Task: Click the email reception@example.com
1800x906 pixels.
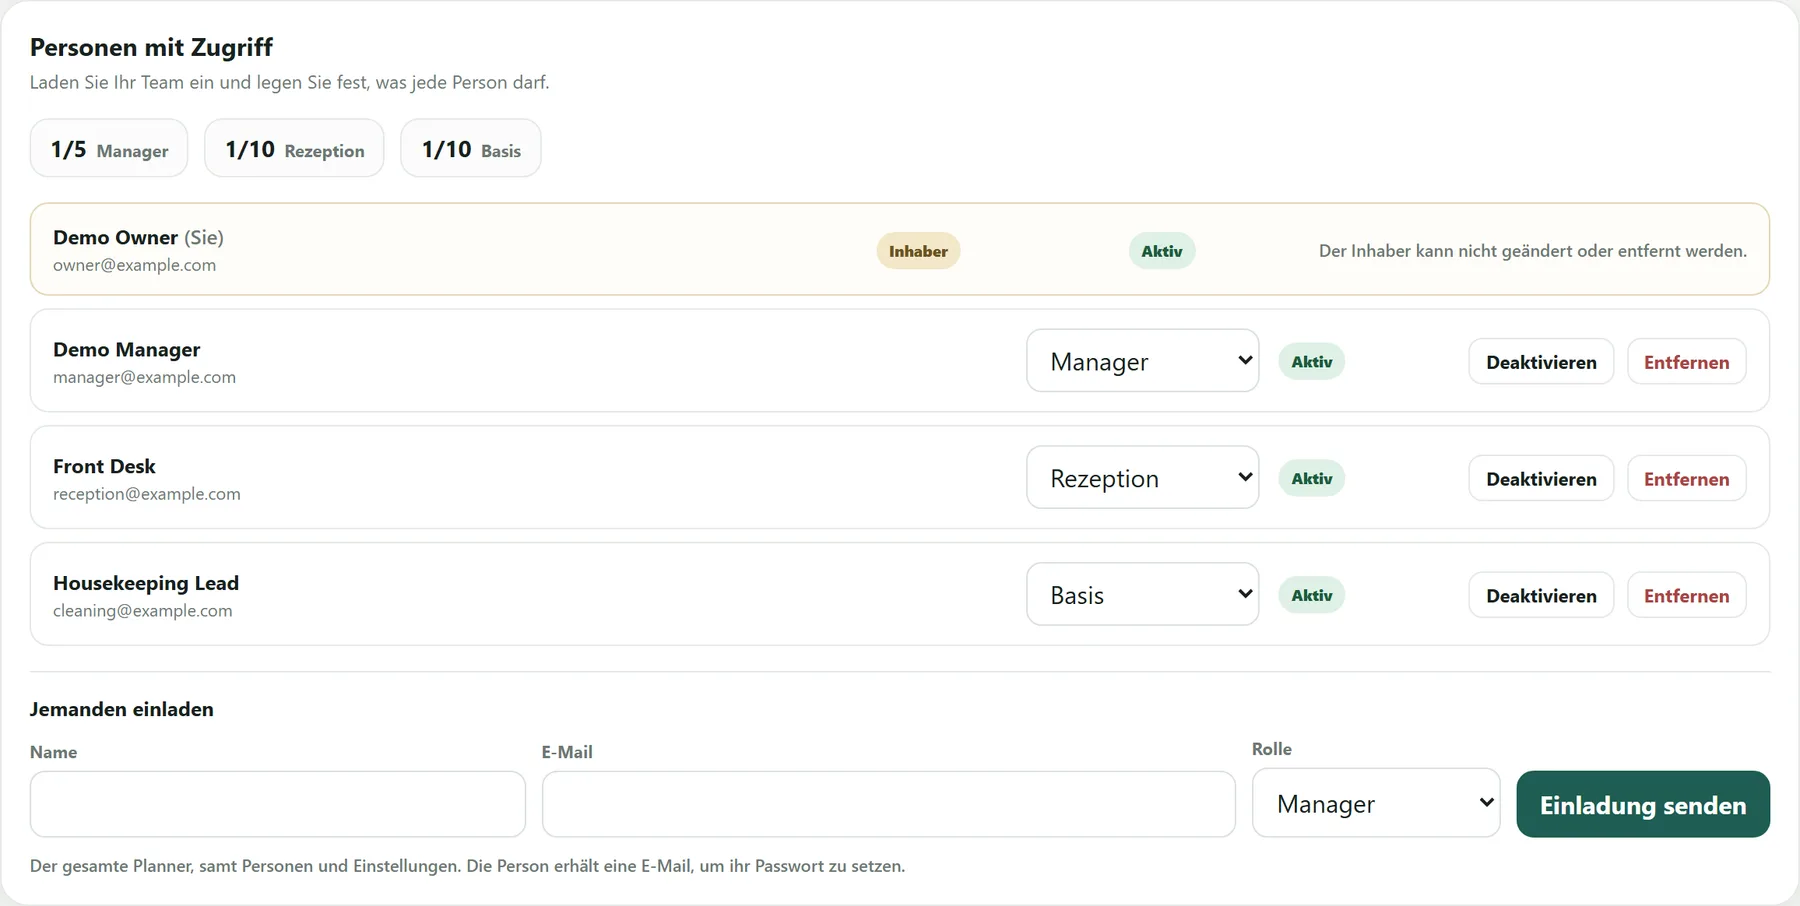Action: [147, 494]
